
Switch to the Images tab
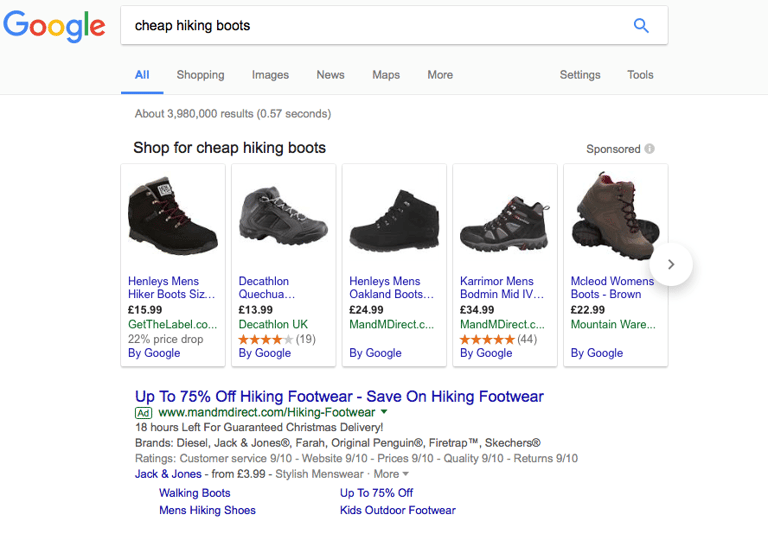(x=270, y=75)
